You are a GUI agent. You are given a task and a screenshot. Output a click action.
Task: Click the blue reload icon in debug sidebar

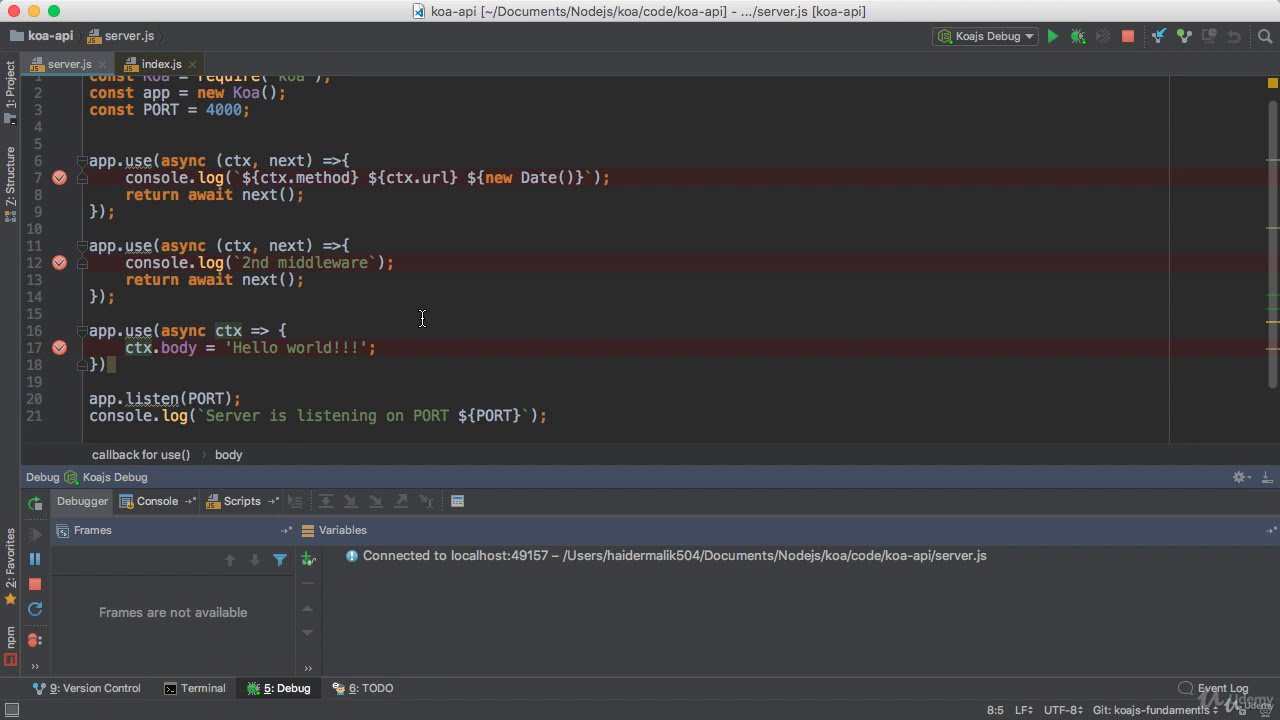click(x=35, y=609)
